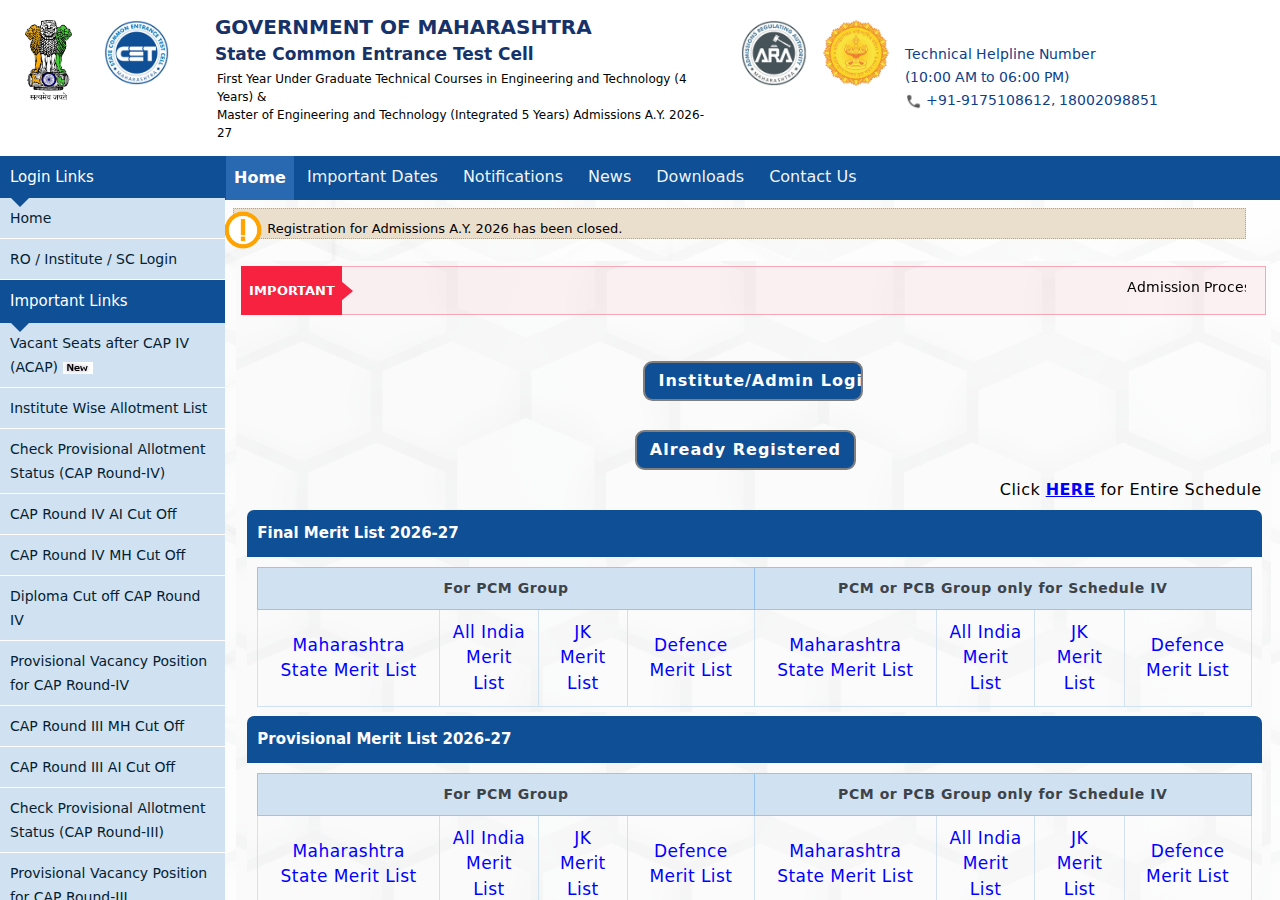Open Final PCM Maharashtra State Merit List
1280x900 pixels.
click(x=348, y=657)
